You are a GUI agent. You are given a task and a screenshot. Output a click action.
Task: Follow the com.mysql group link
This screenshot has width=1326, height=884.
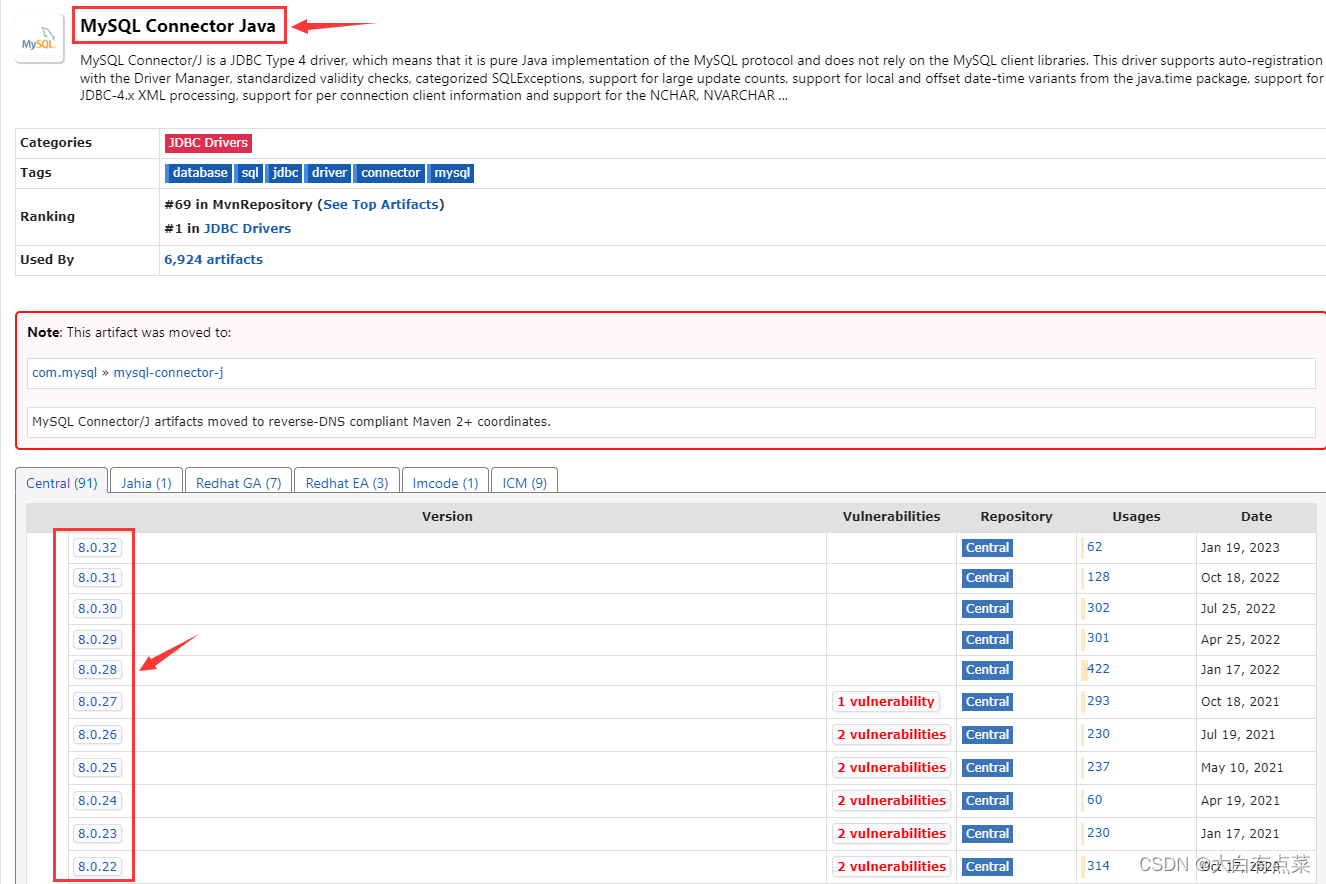[x=65, y=372]
